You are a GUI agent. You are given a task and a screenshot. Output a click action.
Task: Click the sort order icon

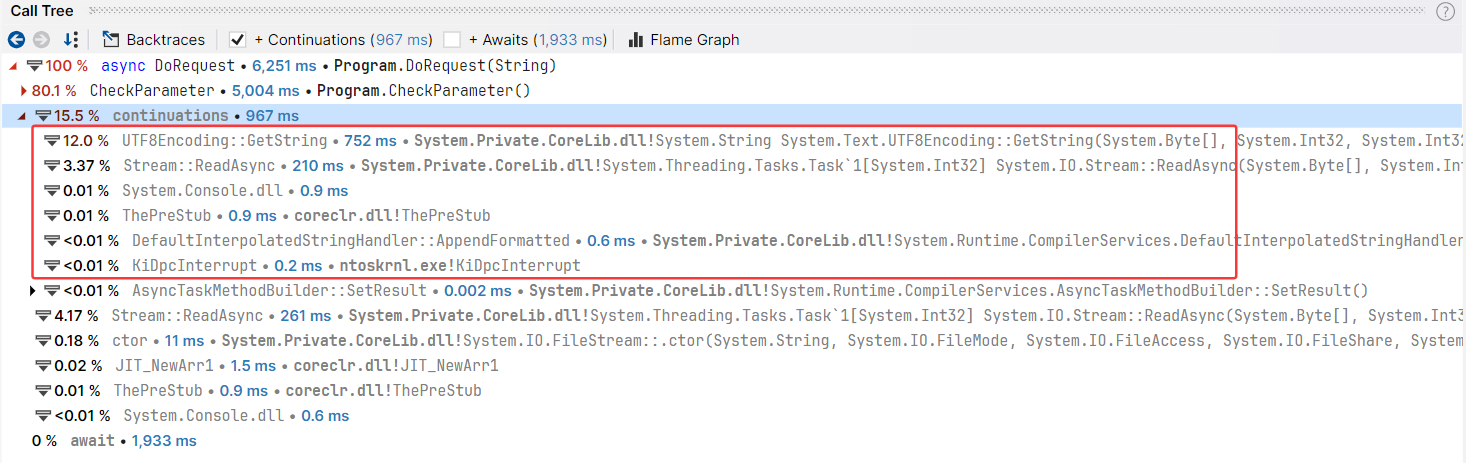(x=70, y=40)
